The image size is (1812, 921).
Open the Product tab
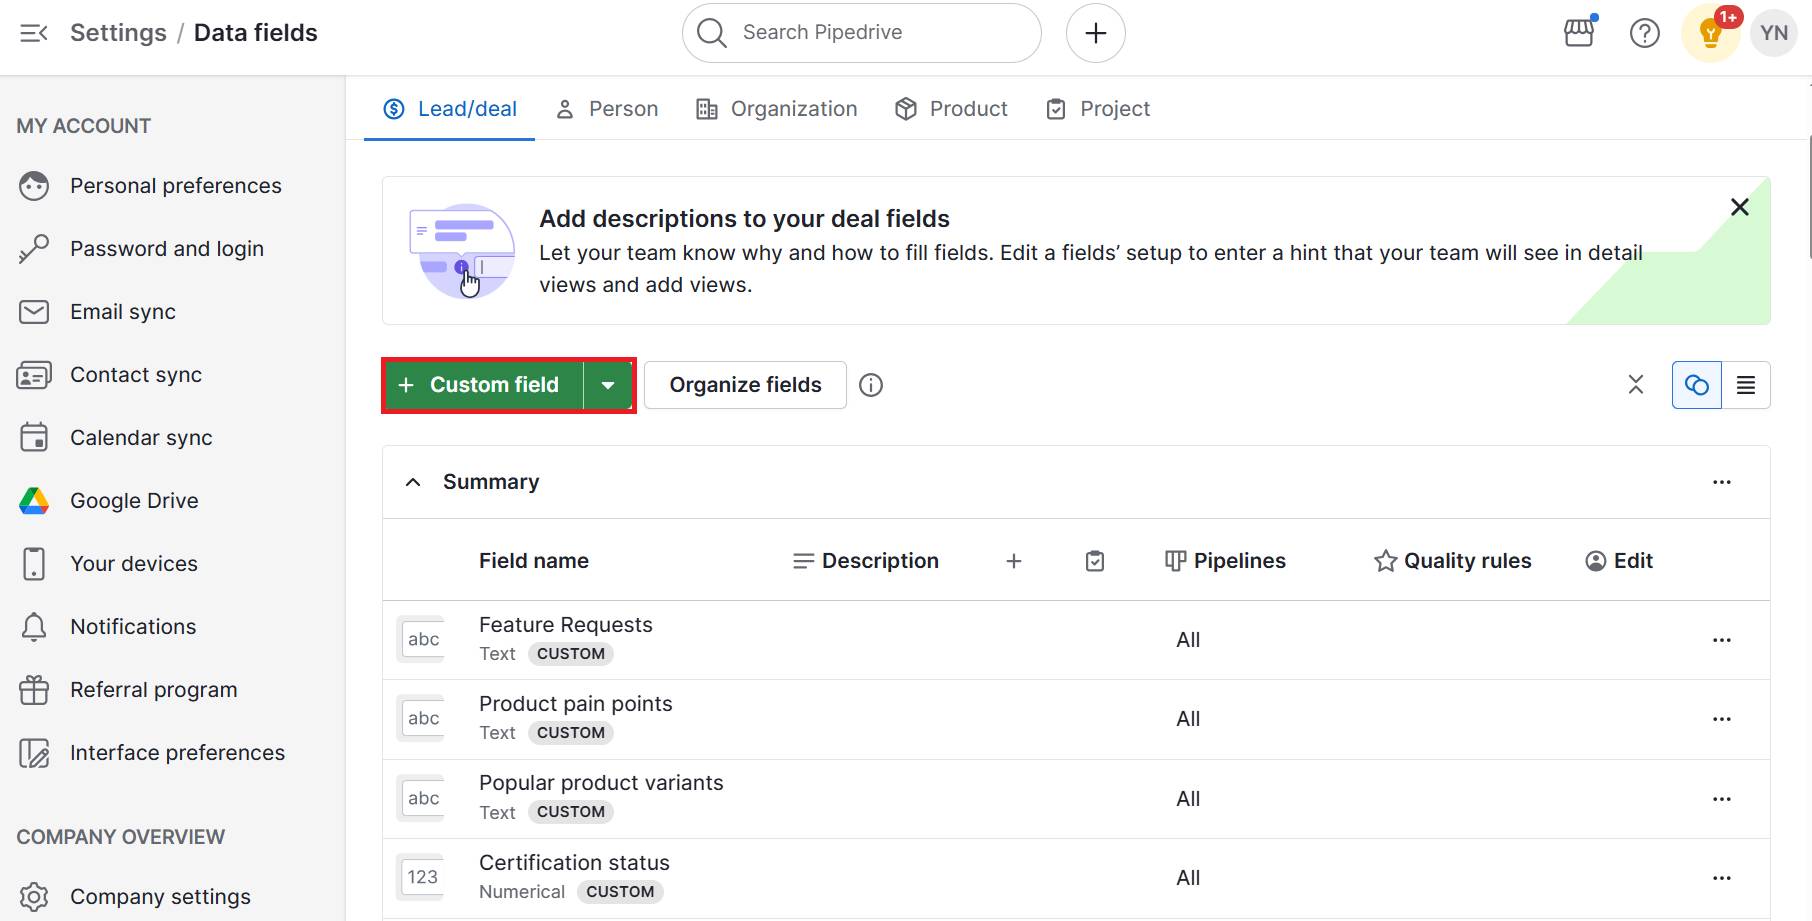tap(950, 108)
